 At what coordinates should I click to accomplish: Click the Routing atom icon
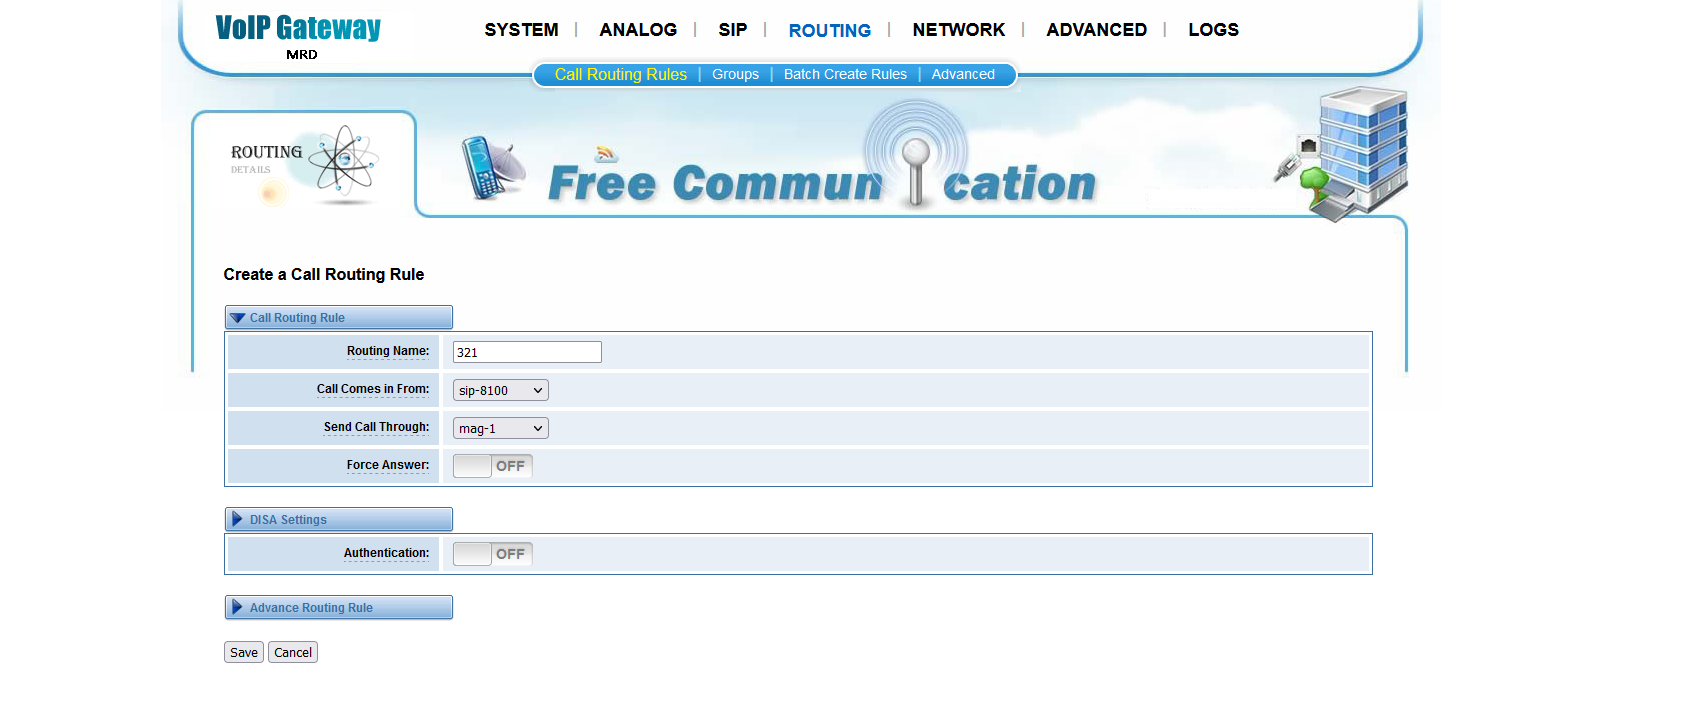343,160
